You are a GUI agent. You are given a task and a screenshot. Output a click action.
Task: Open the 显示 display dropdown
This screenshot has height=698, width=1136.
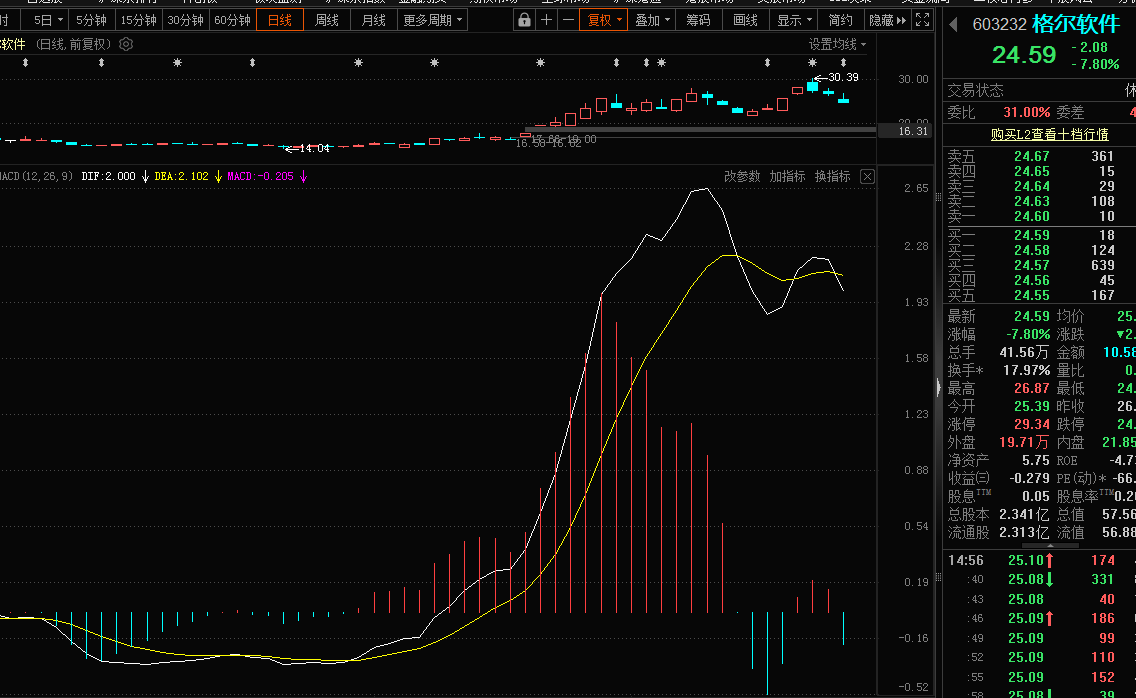coord(794,20)
